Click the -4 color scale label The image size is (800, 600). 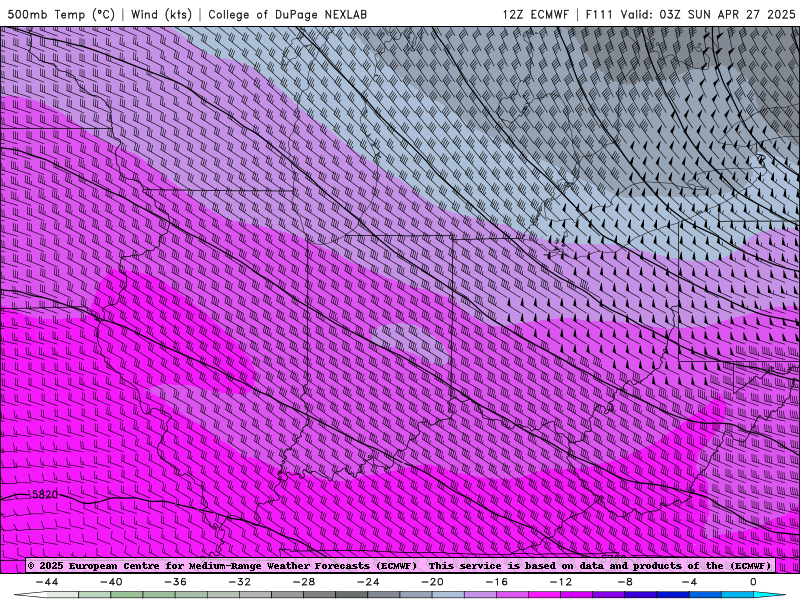(689, 582)
